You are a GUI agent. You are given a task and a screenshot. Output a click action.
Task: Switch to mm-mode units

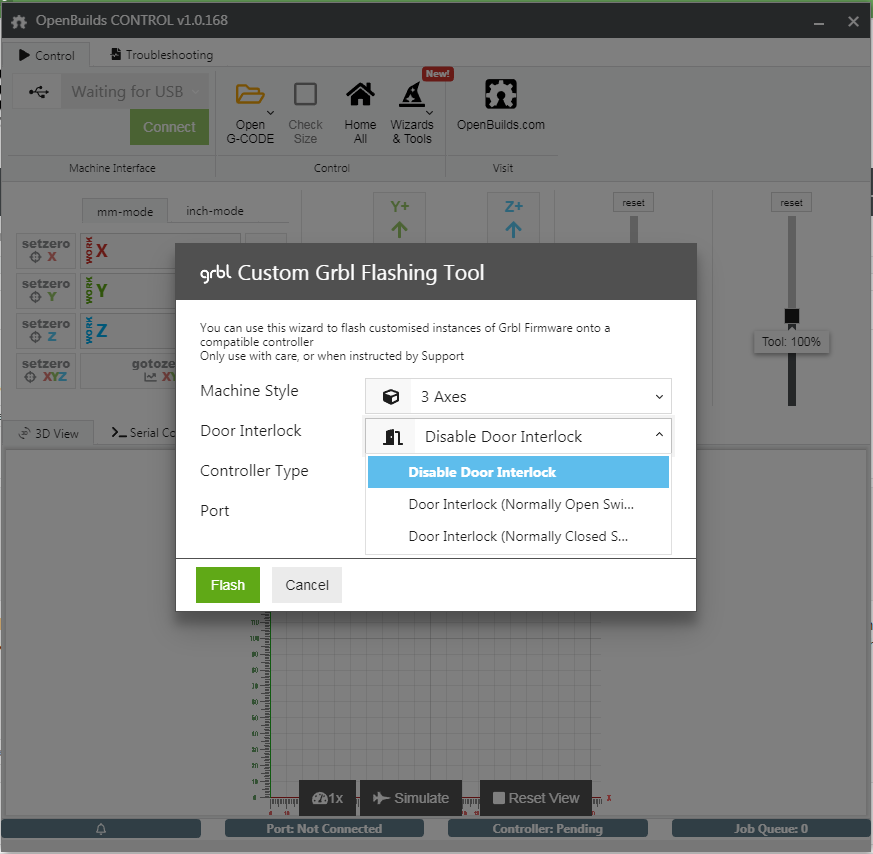(125, 211)
